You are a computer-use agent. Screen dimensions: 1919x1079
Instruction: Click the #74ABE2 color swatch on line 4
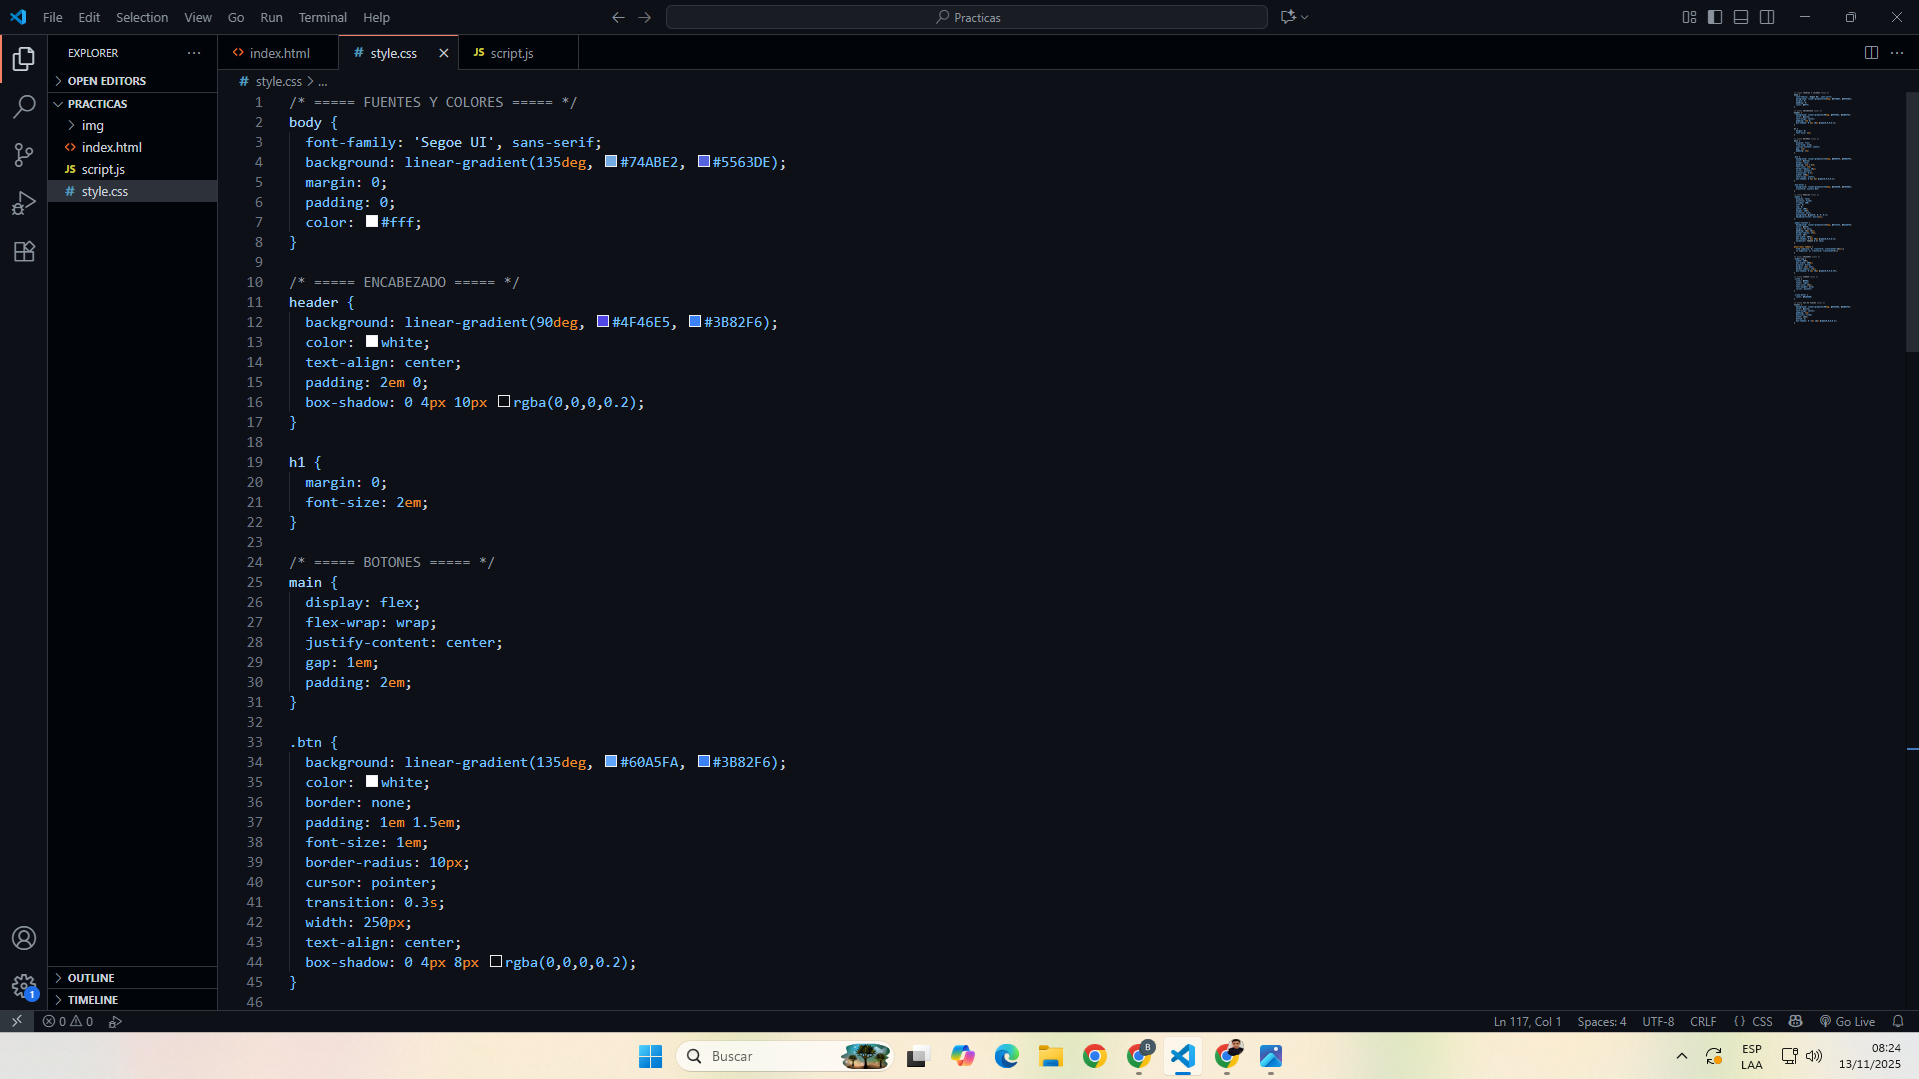tap(611, 161)
